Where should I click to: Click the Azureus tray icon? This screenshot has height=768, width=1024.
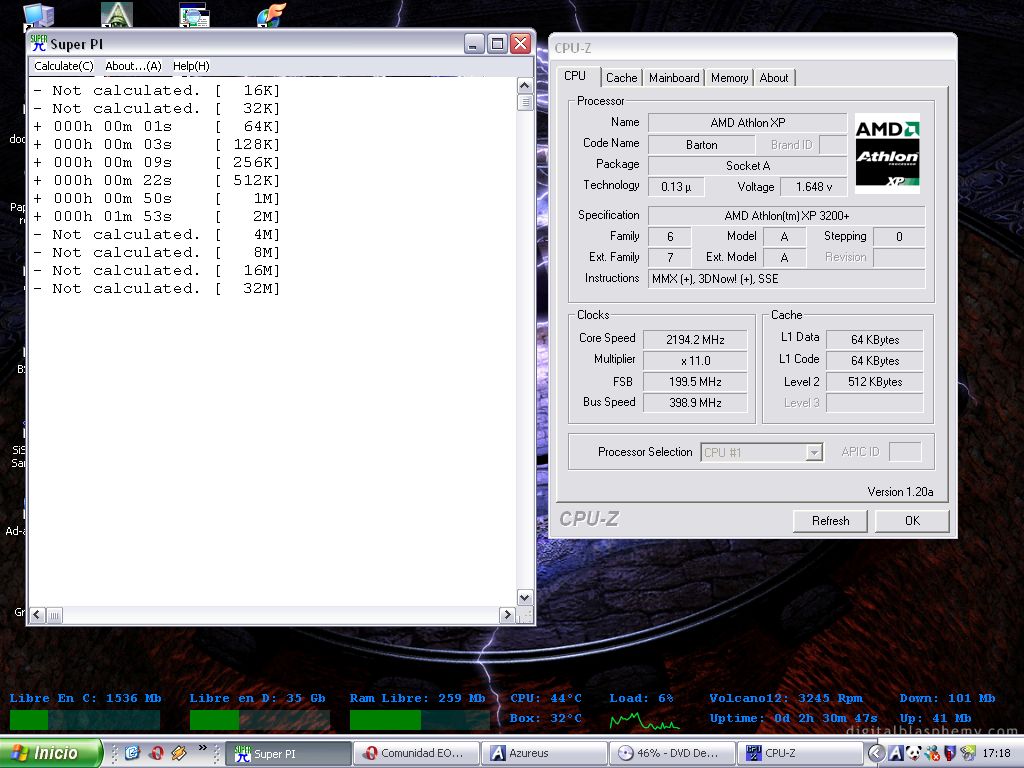[x=896, y=753]
